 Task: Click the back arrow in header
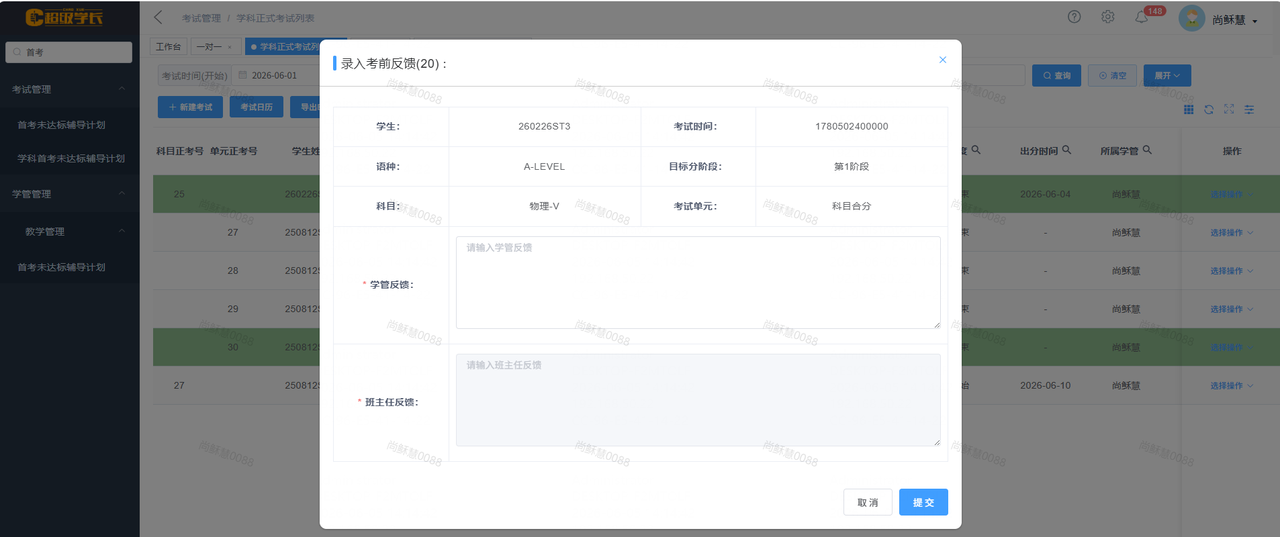[158, 17]
